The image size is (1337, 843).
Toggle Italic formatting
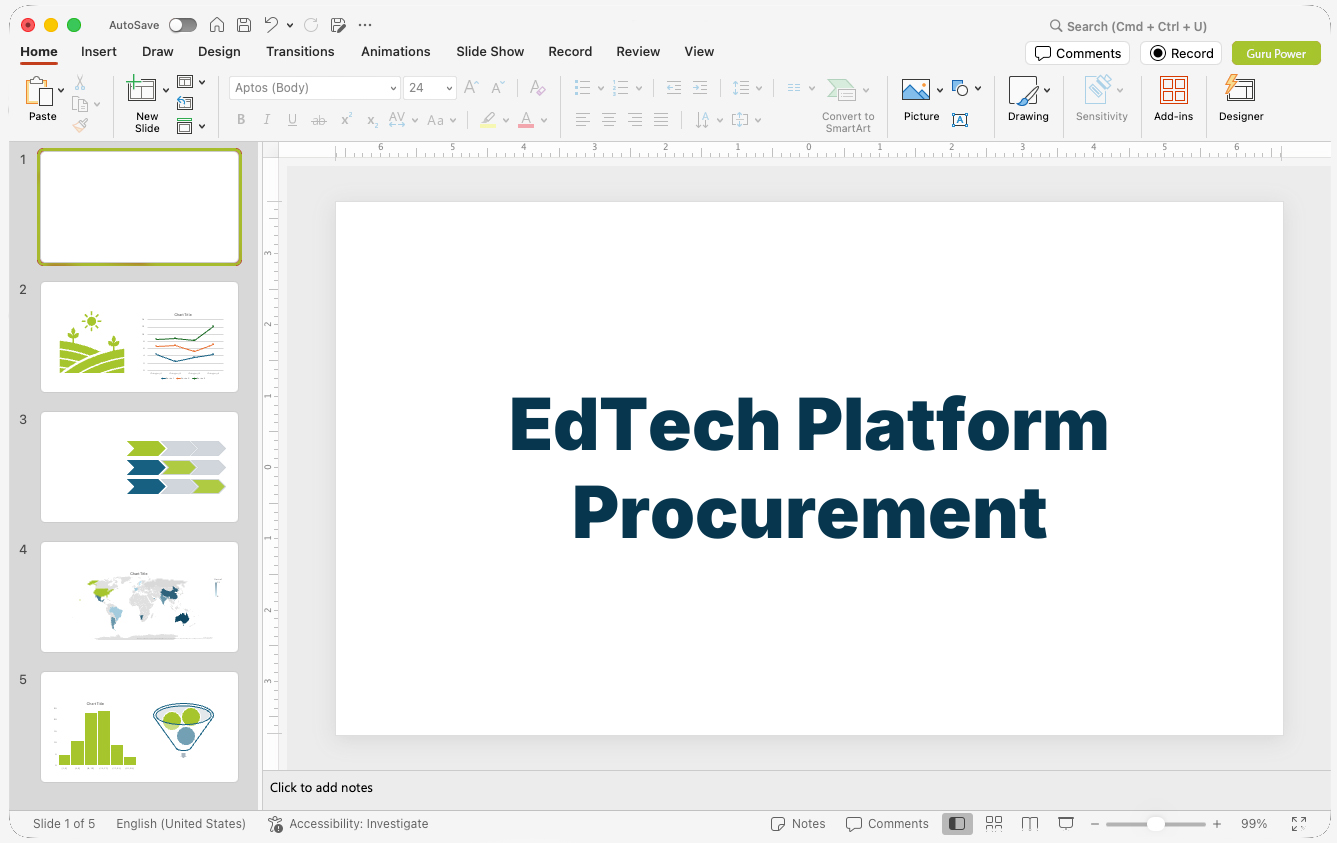click(267, 120)
